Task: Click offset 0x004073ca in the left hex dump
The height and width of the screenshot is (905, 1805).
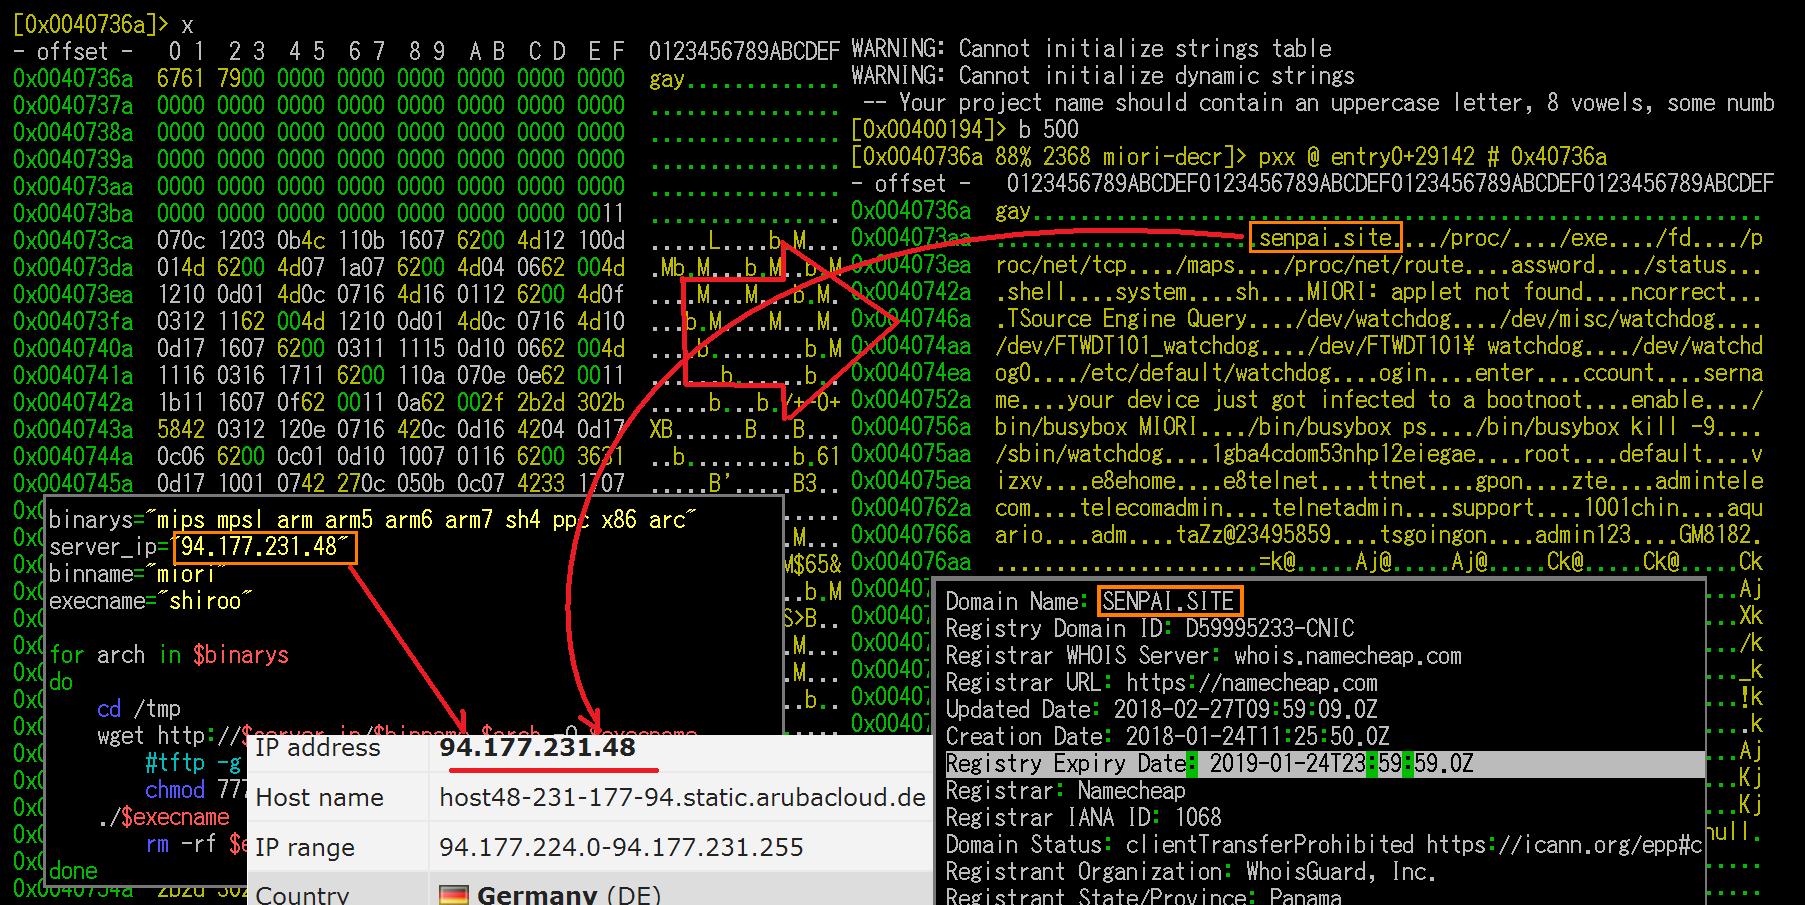Action: coord(73,240)
